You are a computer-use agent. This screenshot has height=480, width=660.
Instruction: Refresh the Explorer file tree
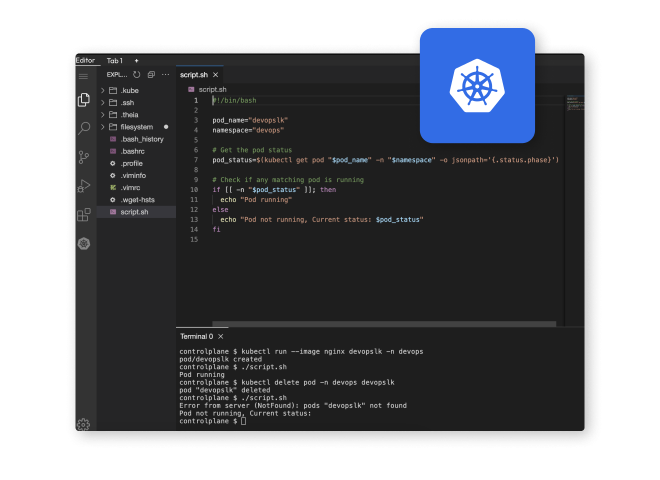tap(137, 75)
